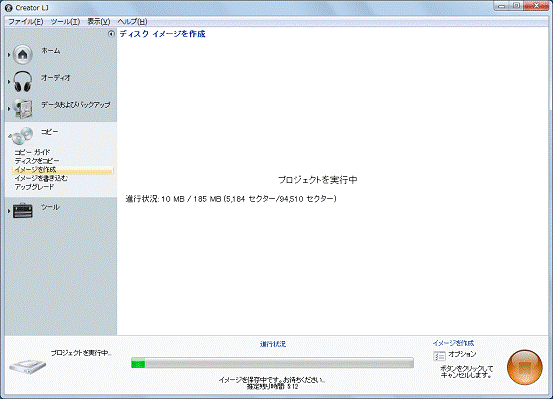
Task: Click the オプション label
Action: (462, 354)
